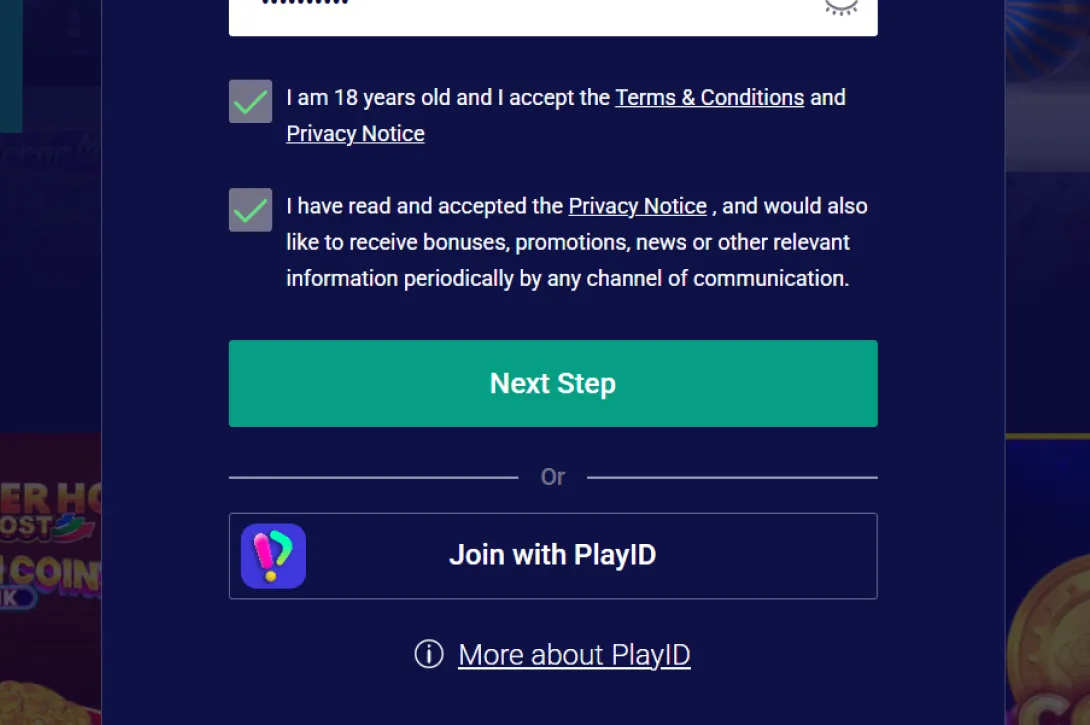The image size is (1090, 725).
Task: Toggle password visibility eye icon
Action: [840, 6]
